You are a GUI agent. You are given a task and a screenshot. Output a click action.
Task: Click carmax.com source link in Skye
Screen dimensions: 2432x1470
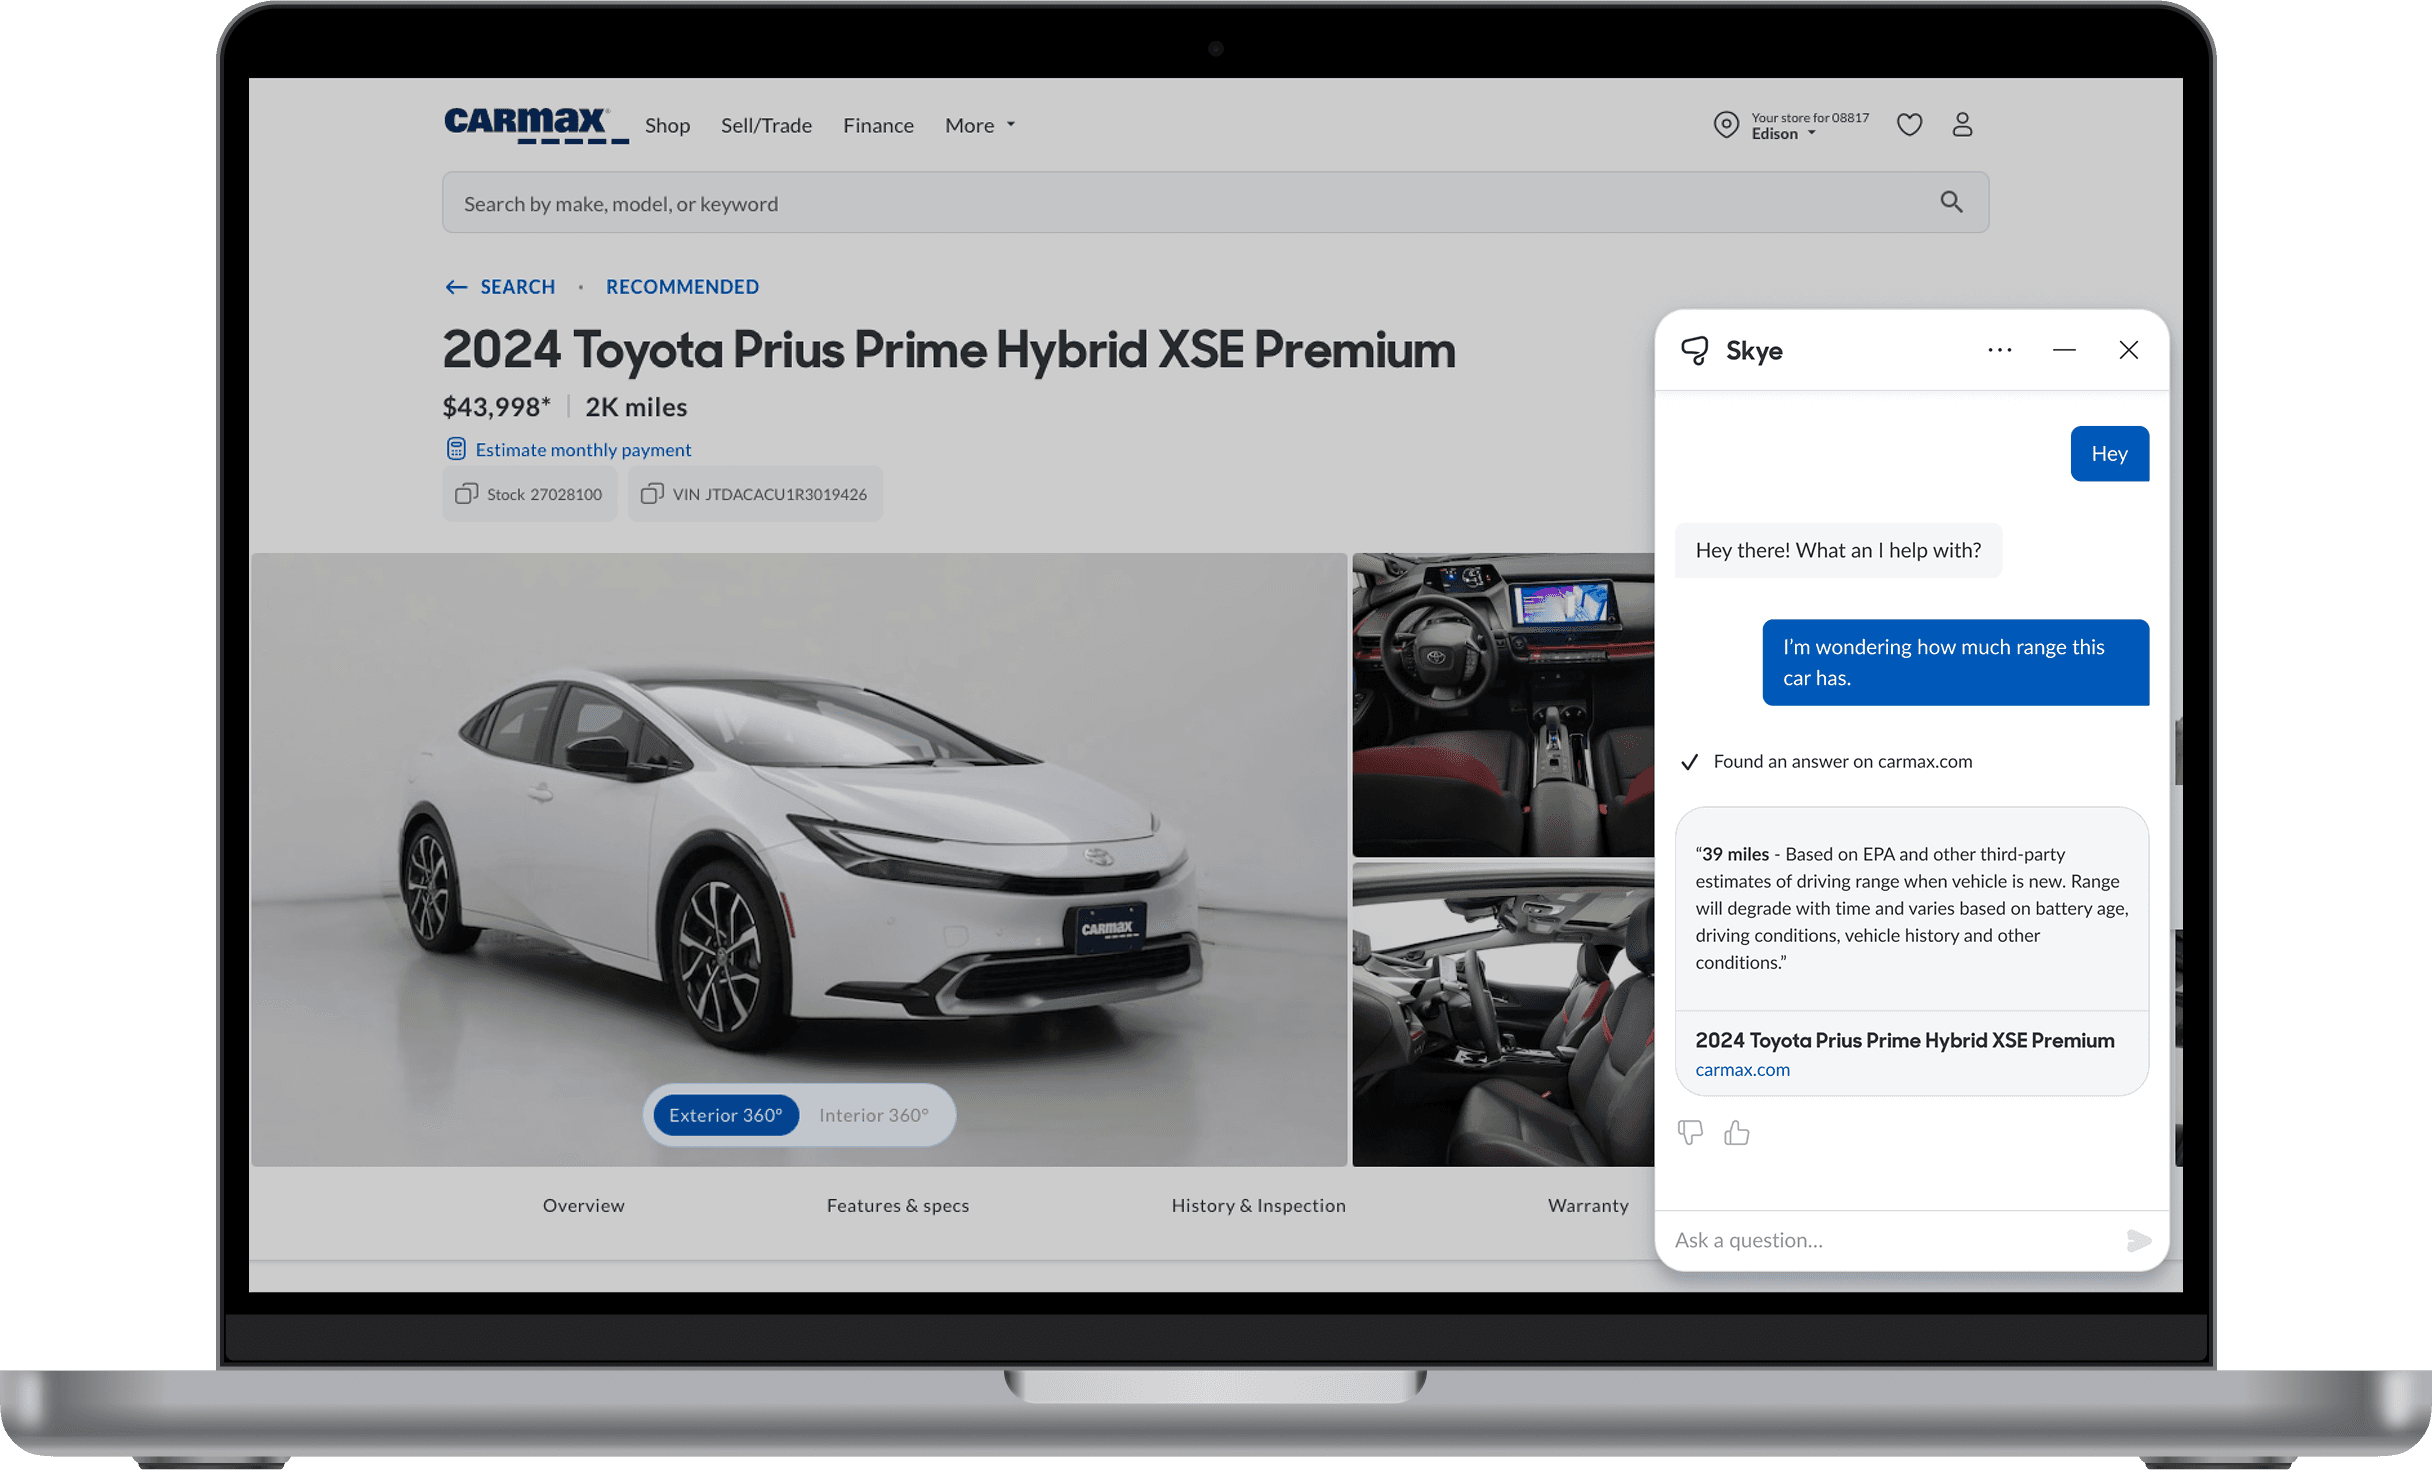coord(1742,1067)
